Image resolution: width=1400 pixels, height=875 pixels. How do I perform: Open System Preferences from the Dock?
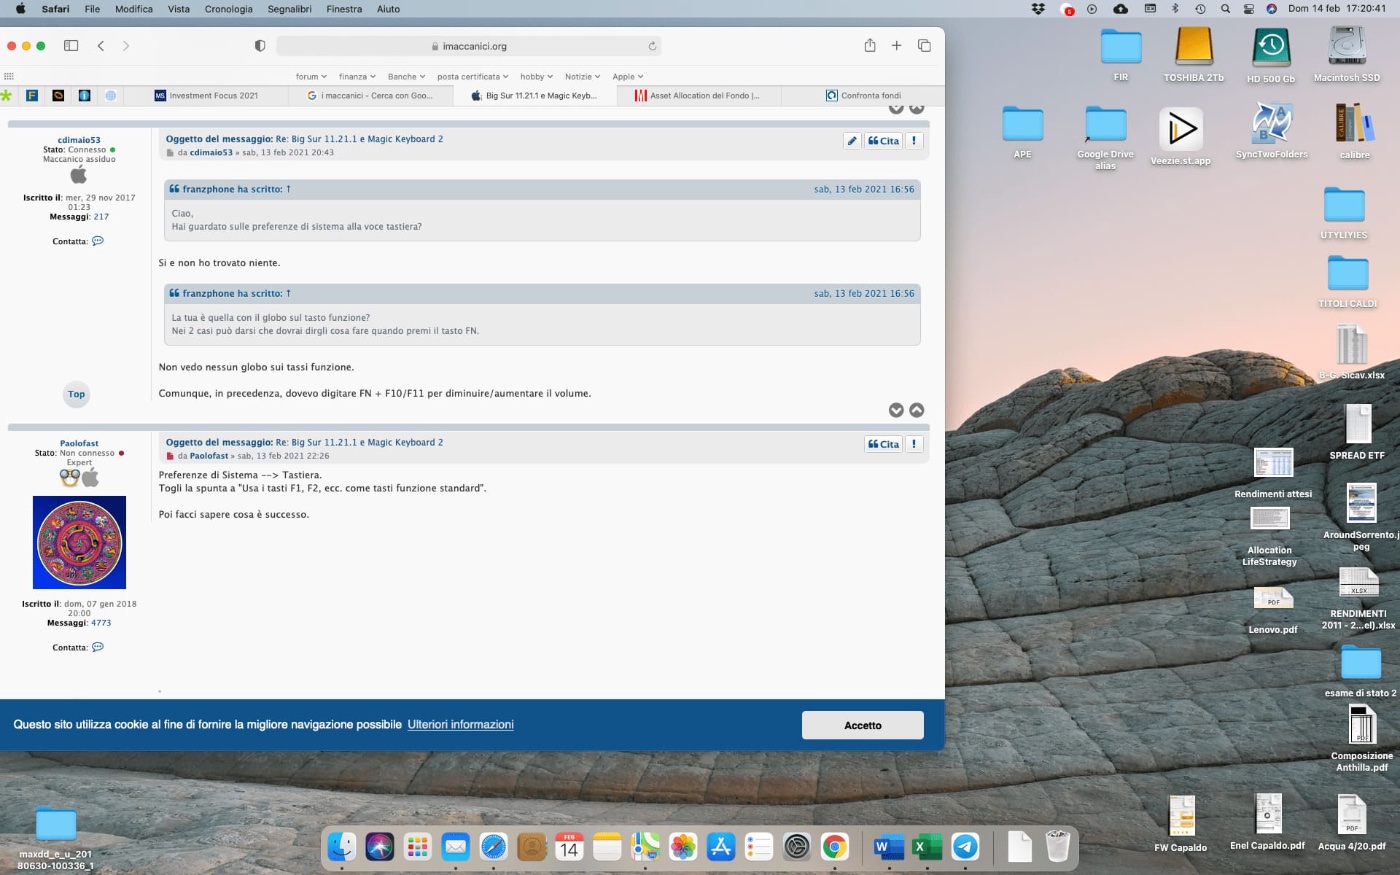797,847
